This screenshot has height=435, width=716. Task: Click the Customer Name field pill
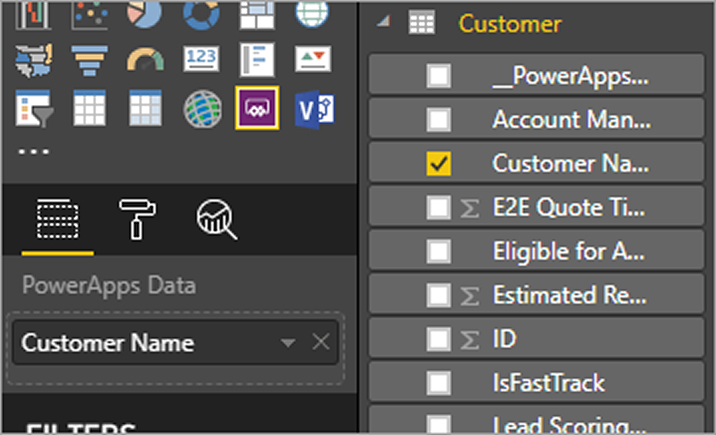(175, 342)
